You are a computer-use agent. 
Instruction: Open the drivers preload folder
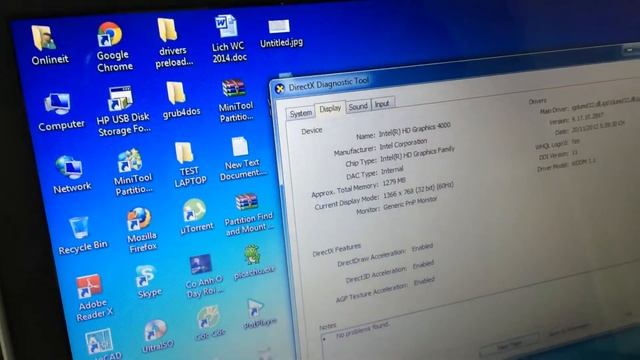[167, 30]
